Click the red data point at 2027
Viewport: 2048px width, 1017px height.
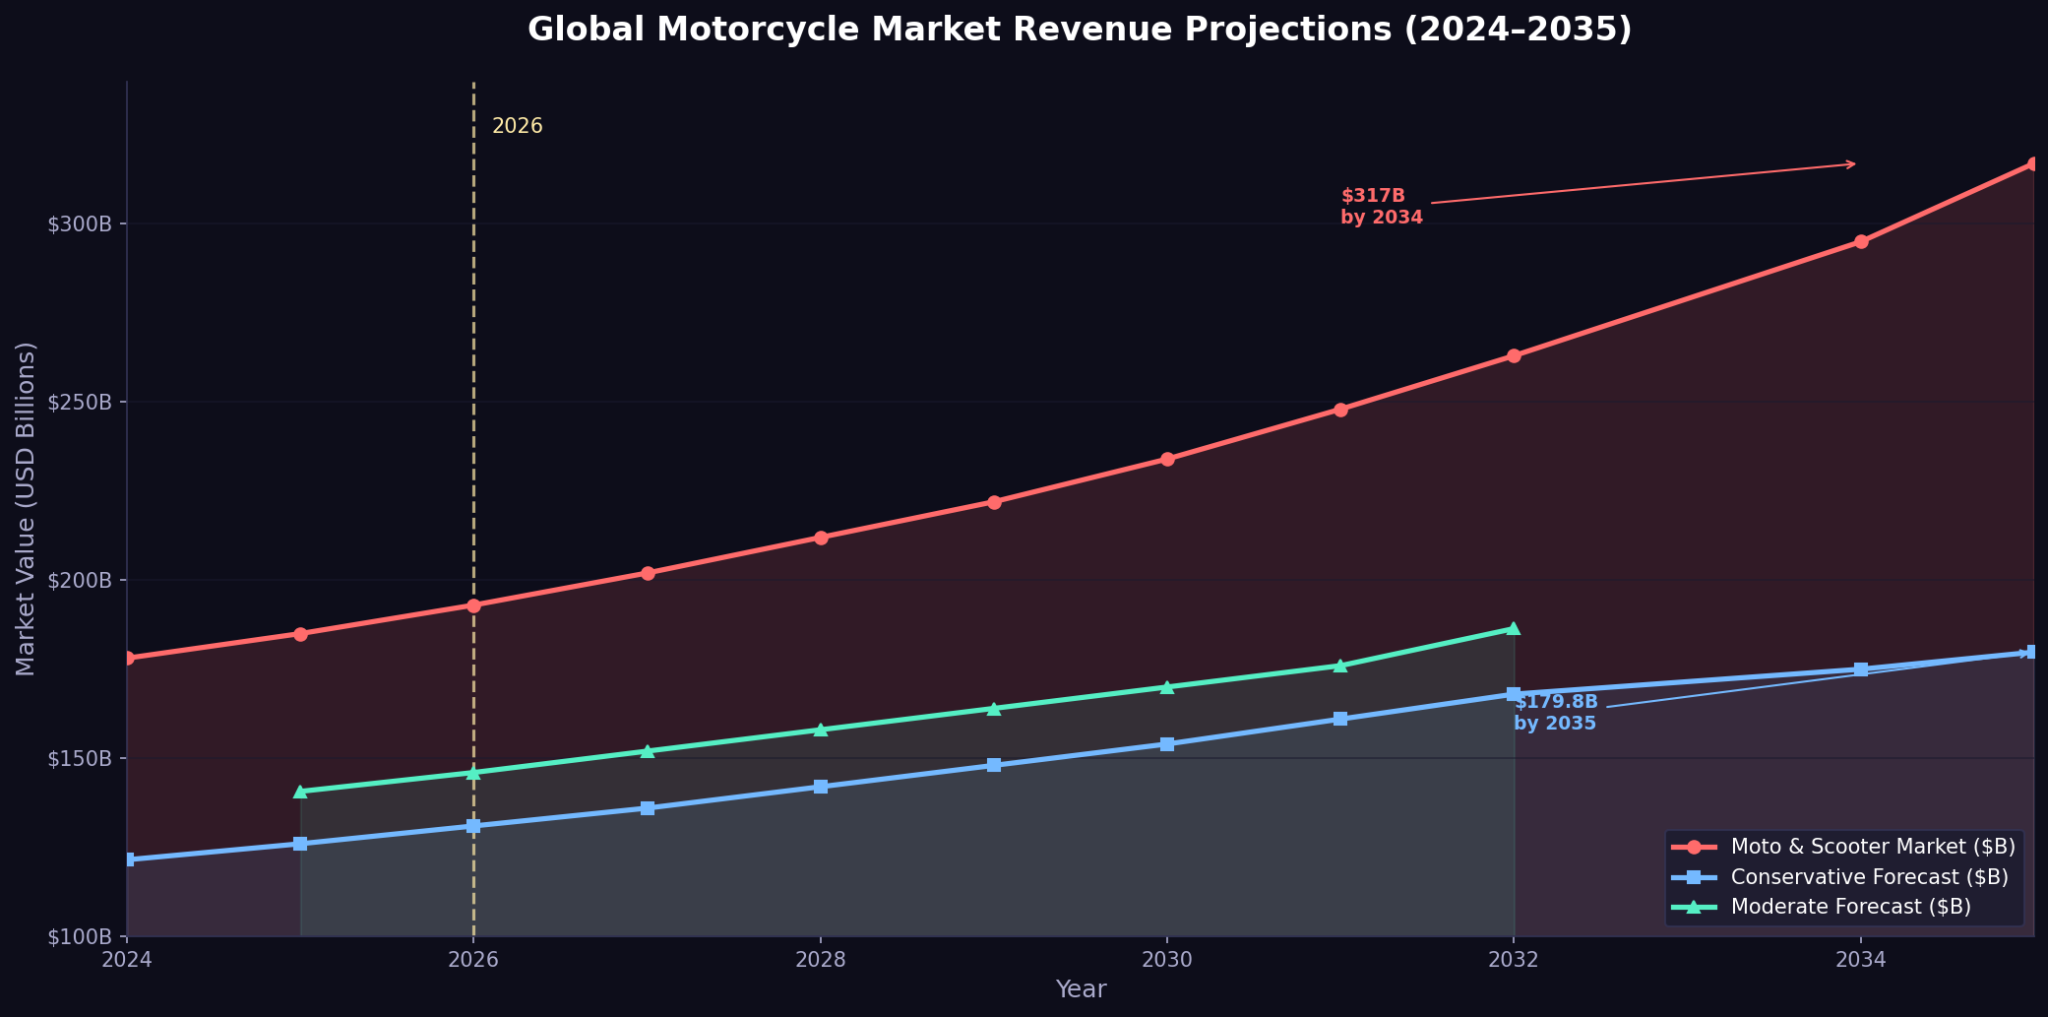click(647, 573)
